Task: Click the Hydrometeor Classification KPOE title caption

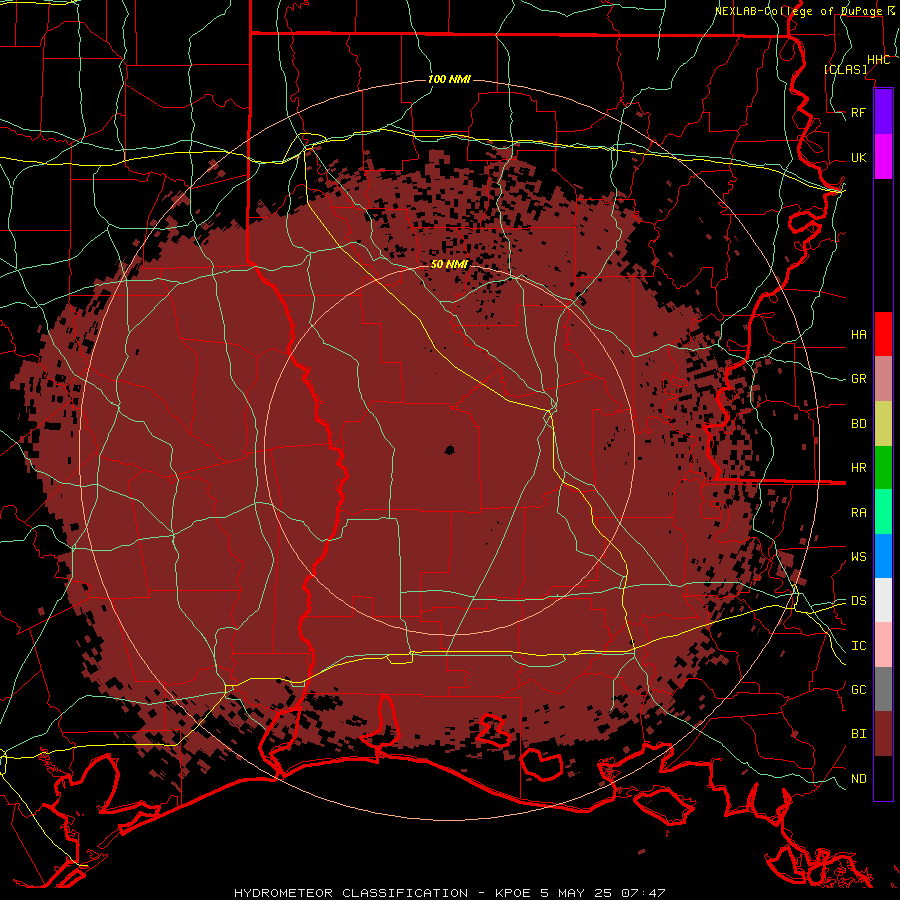Action: click(449, 893)
